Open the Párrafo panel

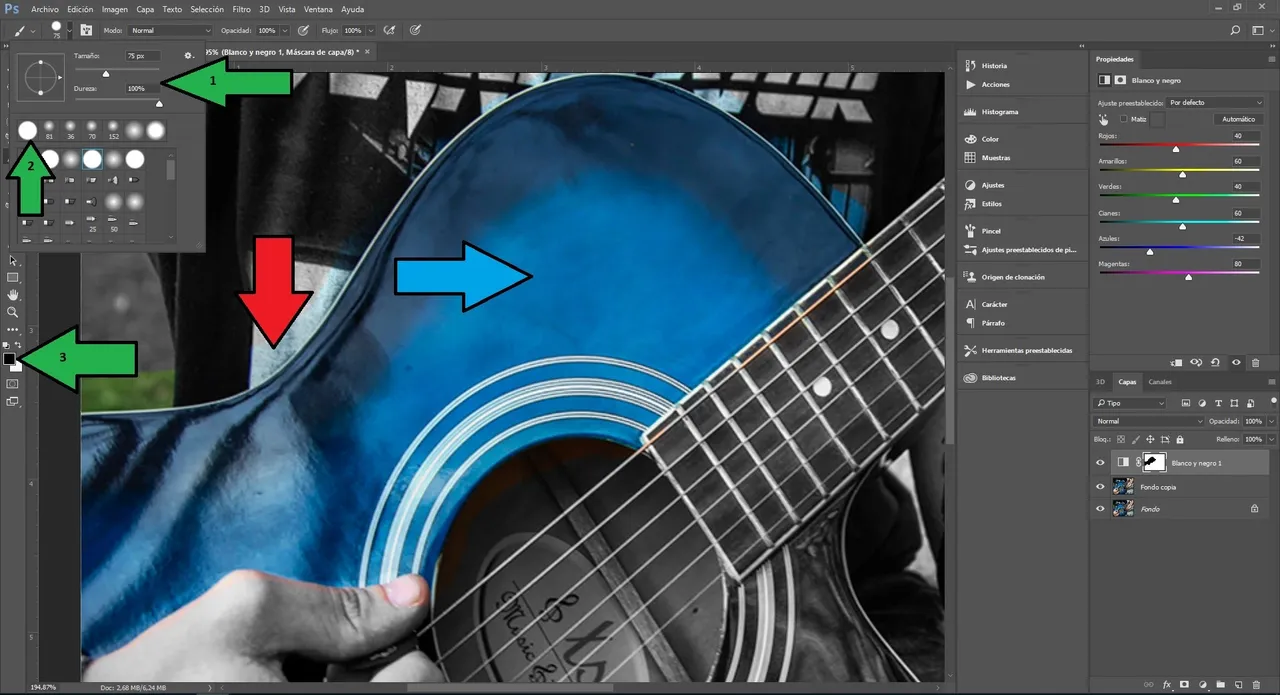click(x=985, y=323)
